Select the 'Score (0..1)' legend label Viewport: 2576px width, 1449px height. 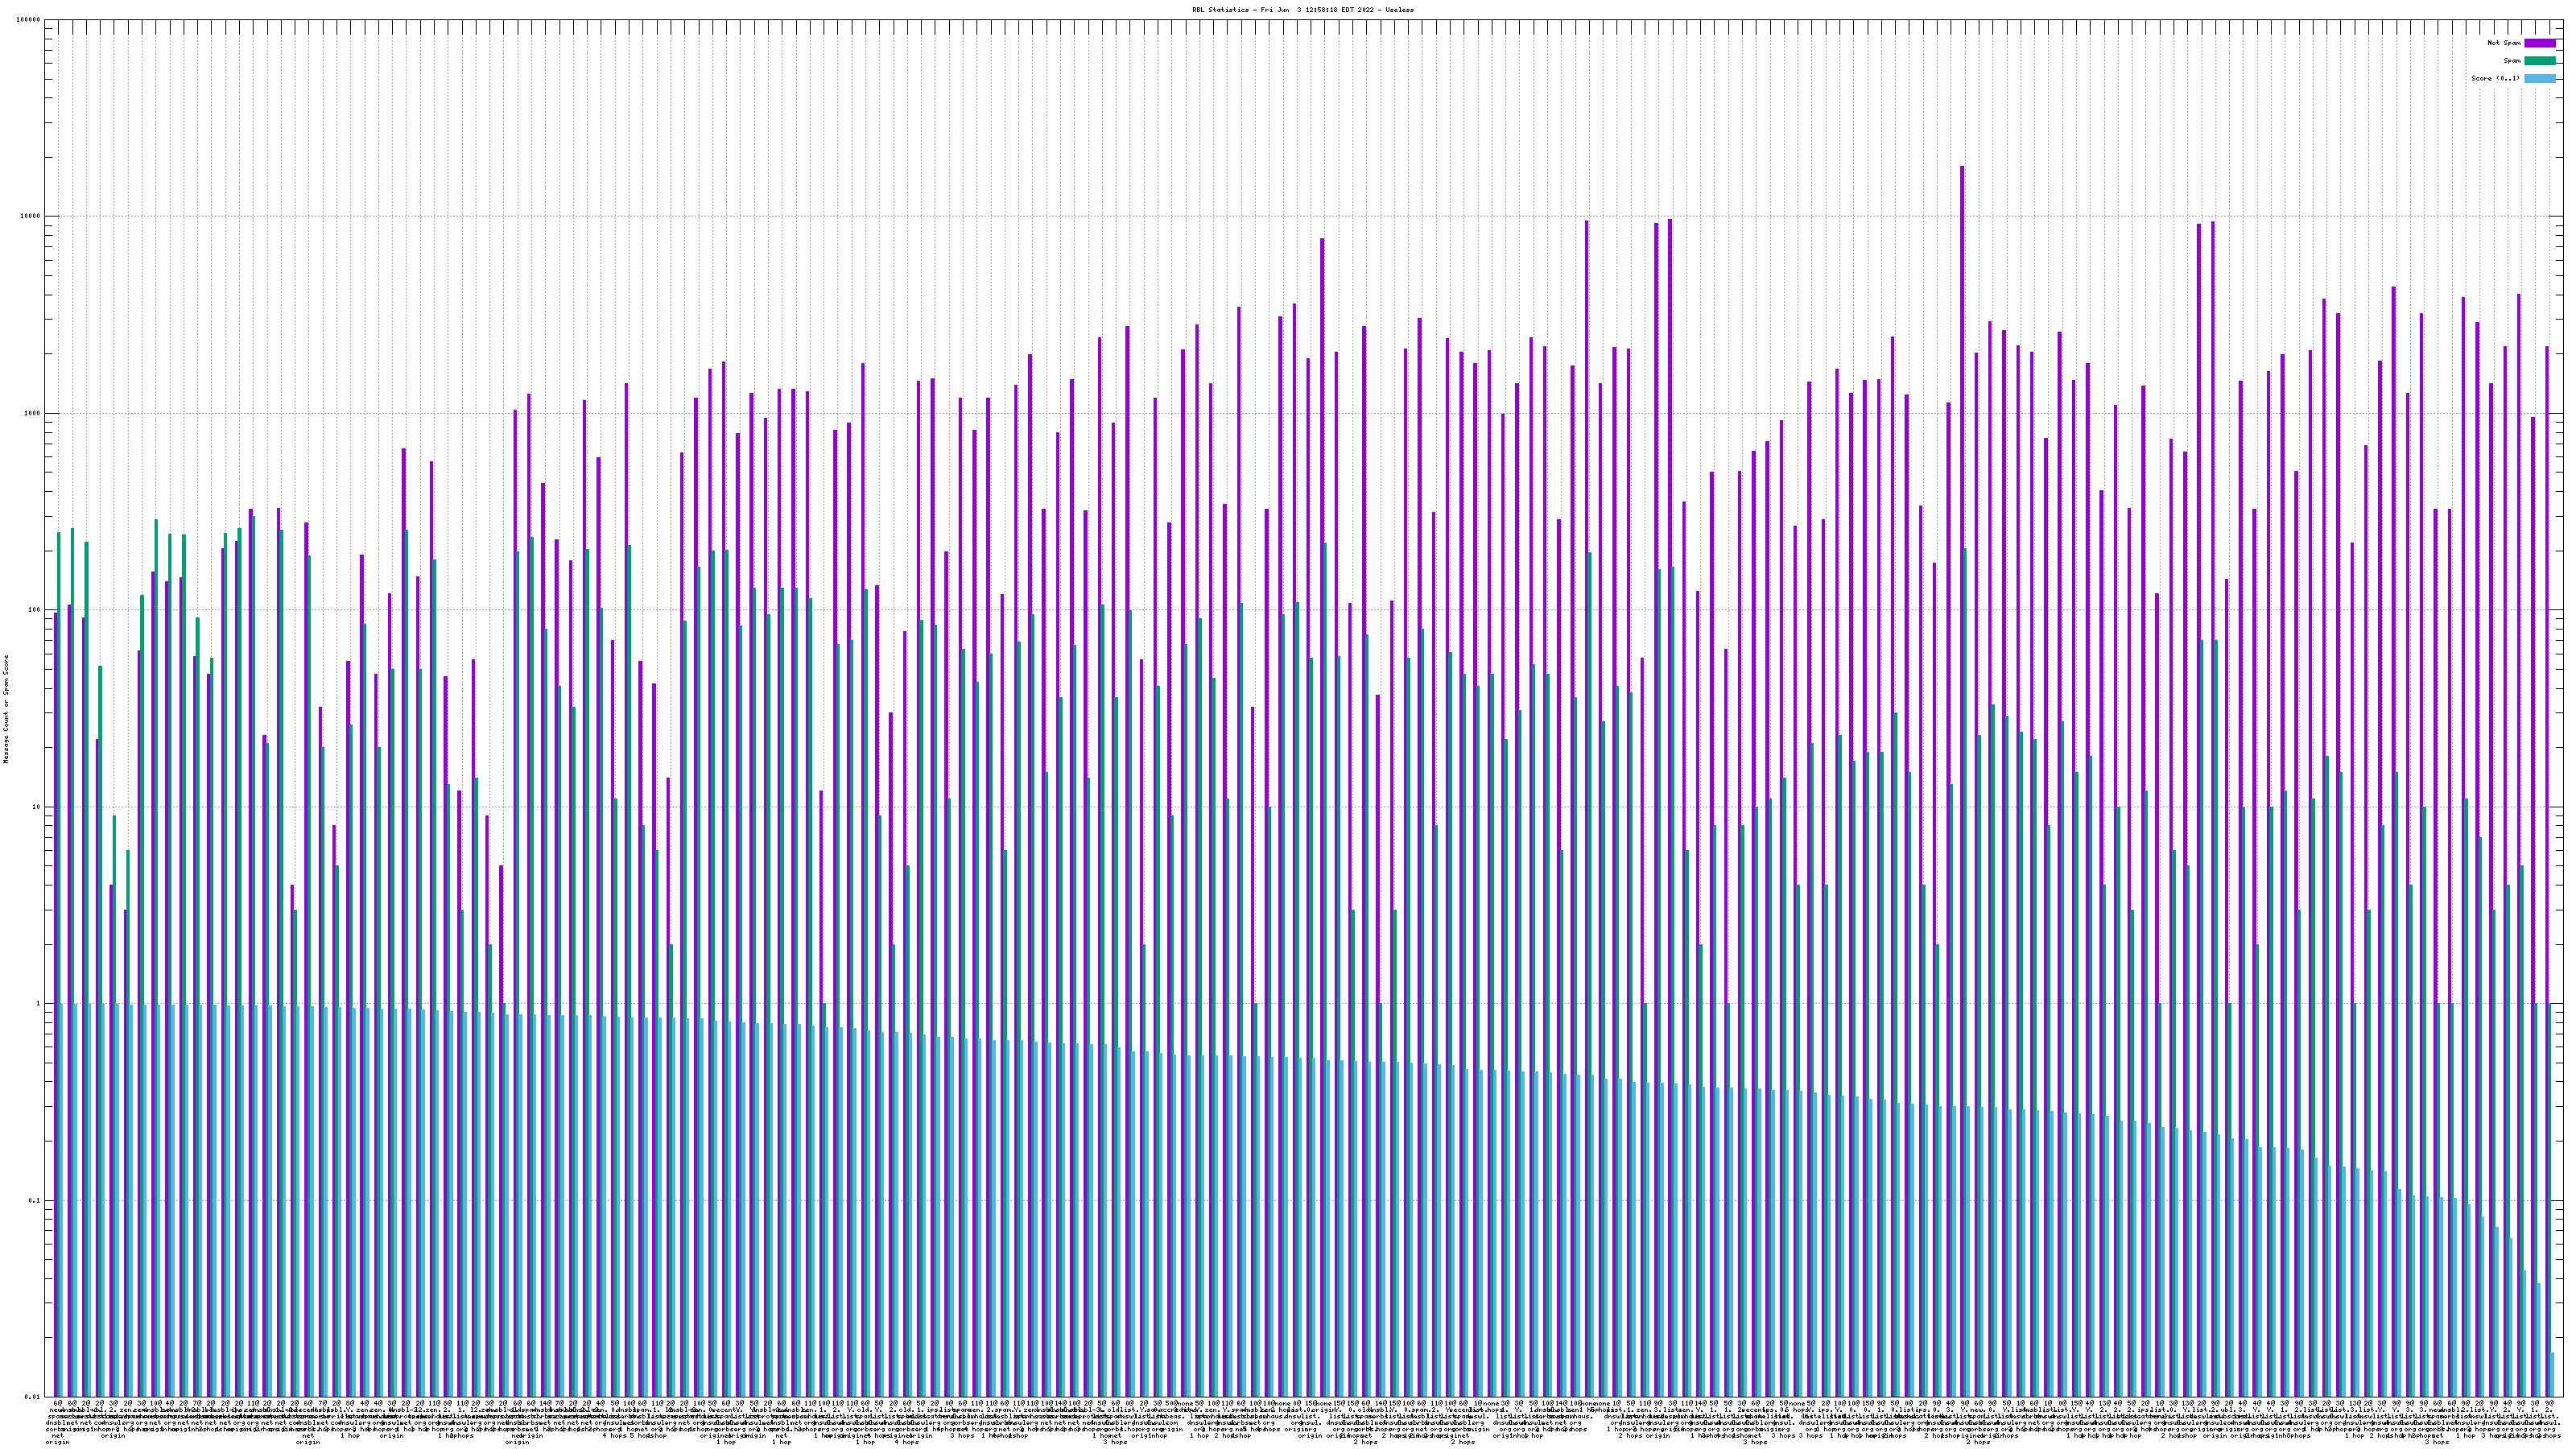click(2496, 78)
